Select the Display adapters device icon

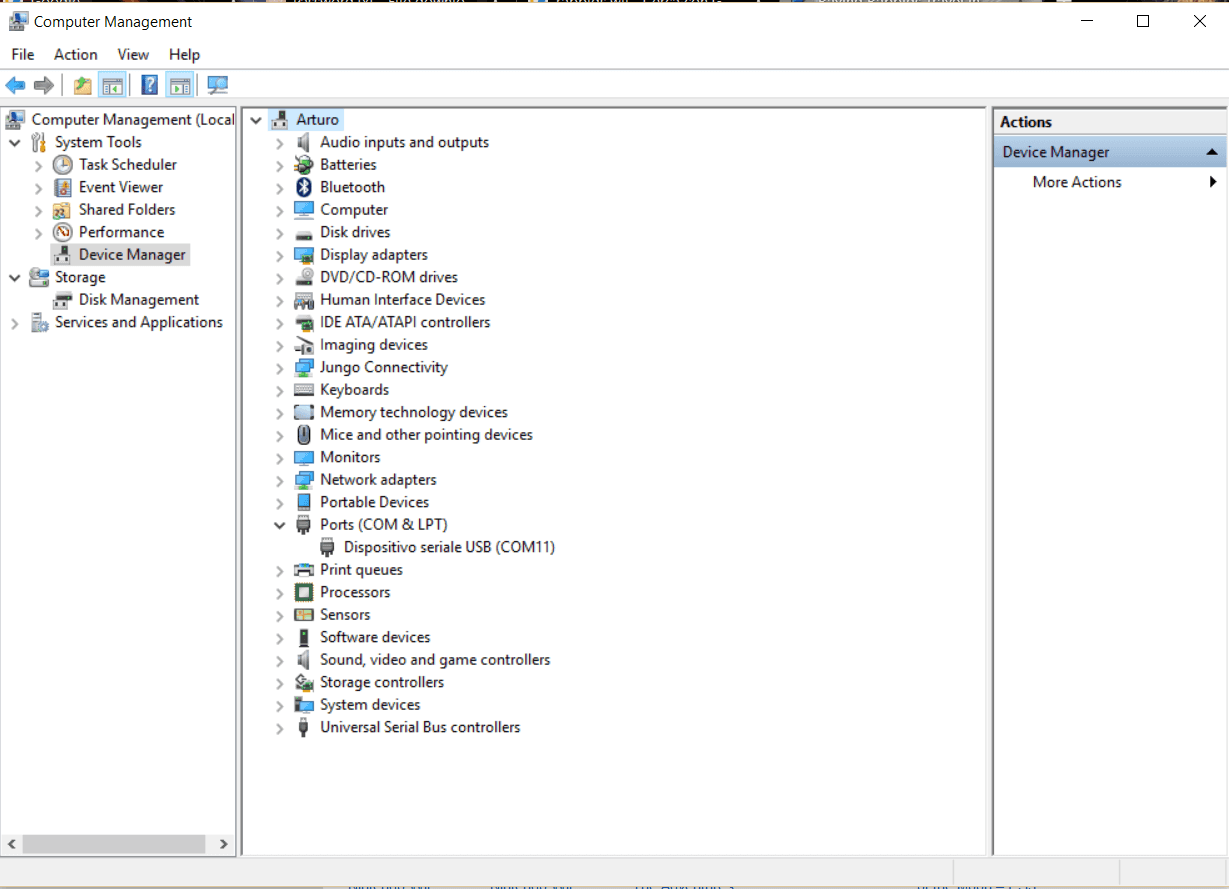coord(303,254)
